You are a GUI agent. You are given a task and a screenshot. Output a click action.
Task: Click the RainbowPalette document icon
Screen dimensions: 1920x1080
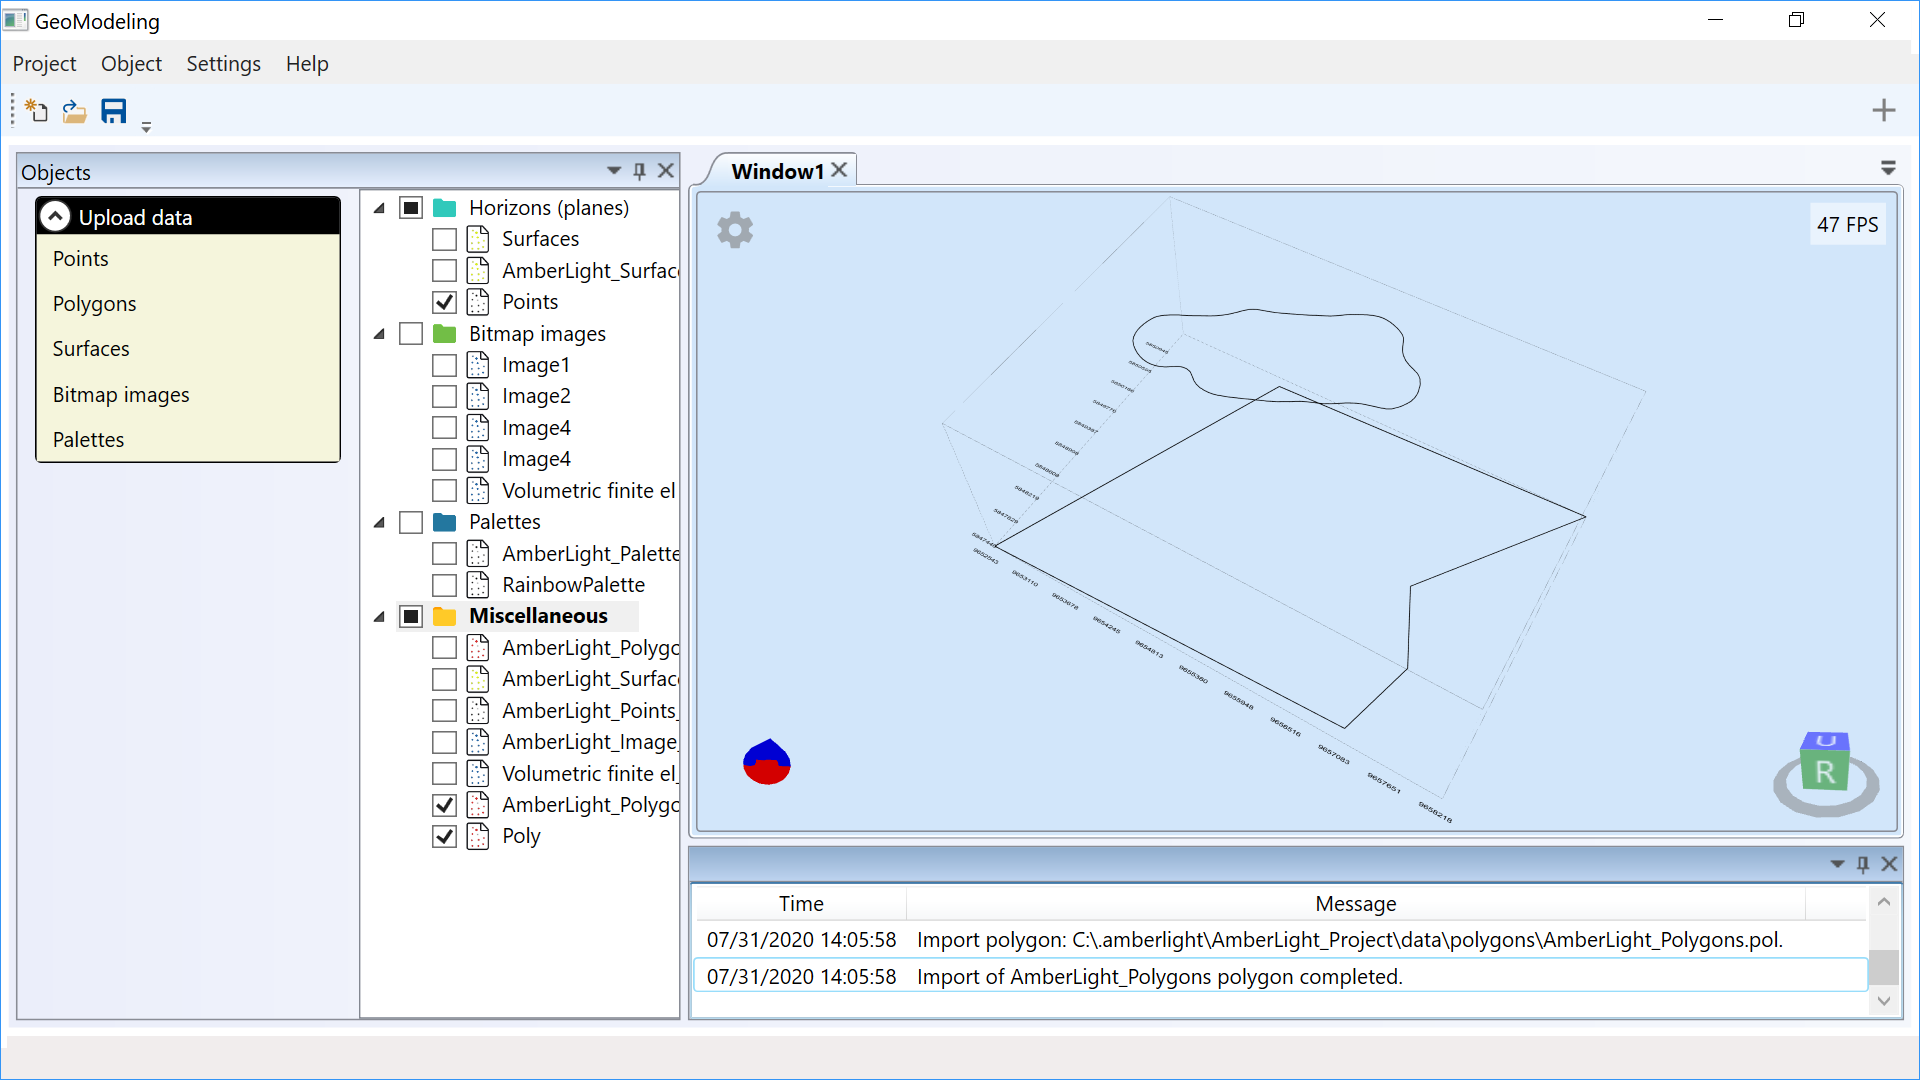478,585
